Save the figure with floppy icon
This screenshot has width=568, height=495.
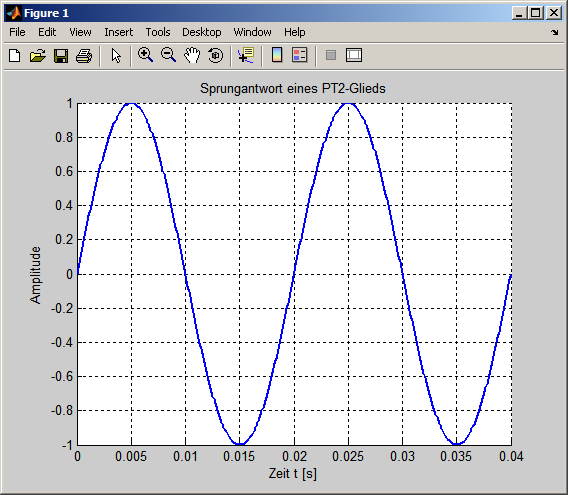pyautogui.click(x=61, y=56)
